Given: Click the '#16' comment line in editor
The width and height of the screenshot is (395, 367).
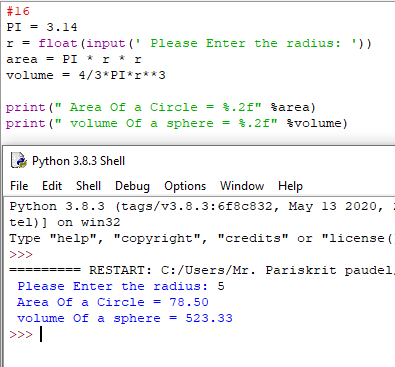Looking at the screenshot, I should click(x=18, y=11).
